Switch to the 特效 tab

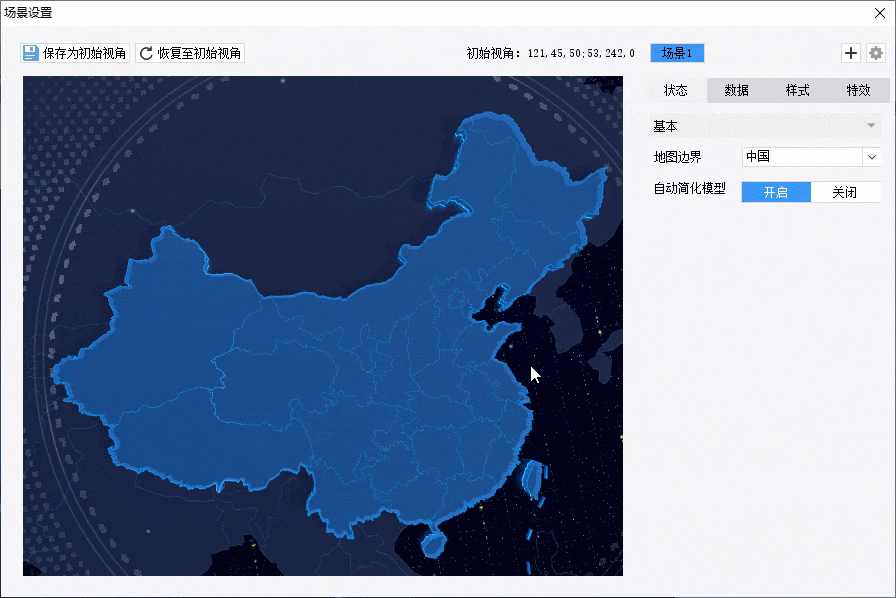pyautogui.click(x=858, y=90)
